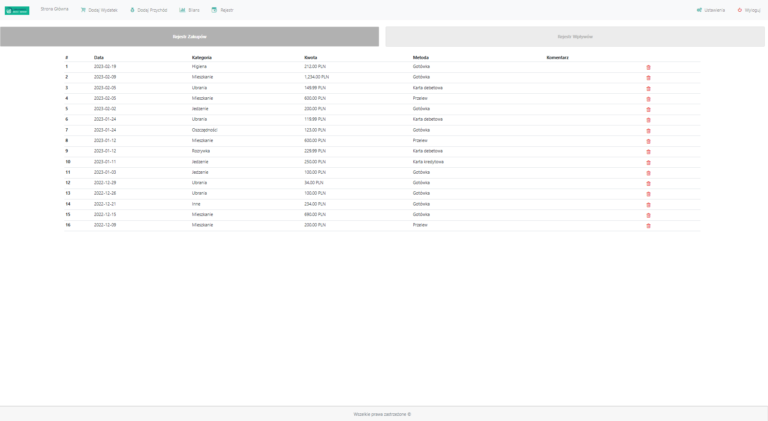The height and width of the screenshot is (421, 768).
Task: Delete row 16 entry dated 2022-12-09
Action: [648, 226]
